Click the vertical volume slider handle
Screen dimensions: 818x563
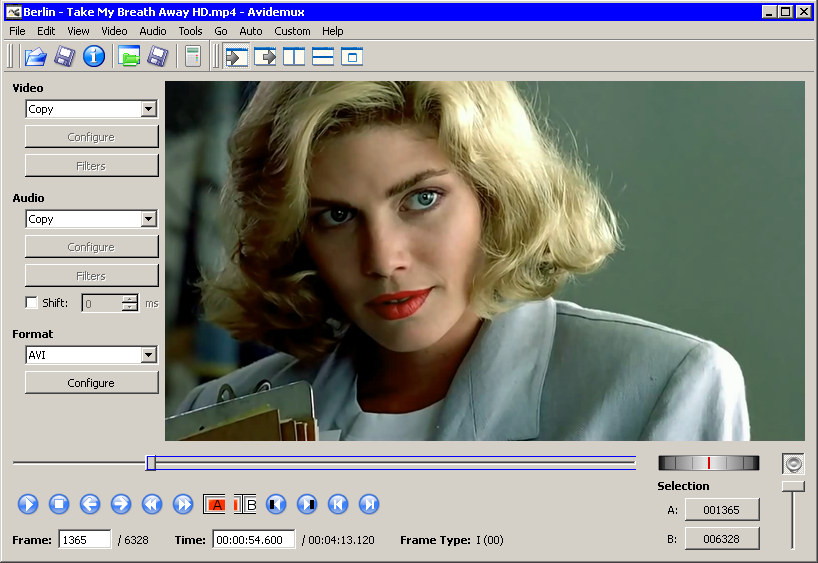(793, 487)
